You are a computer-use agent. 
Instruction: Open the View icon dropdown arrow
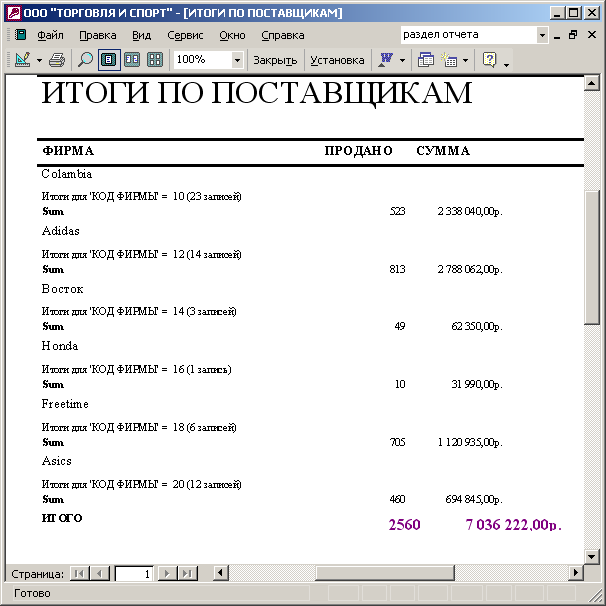39,60
